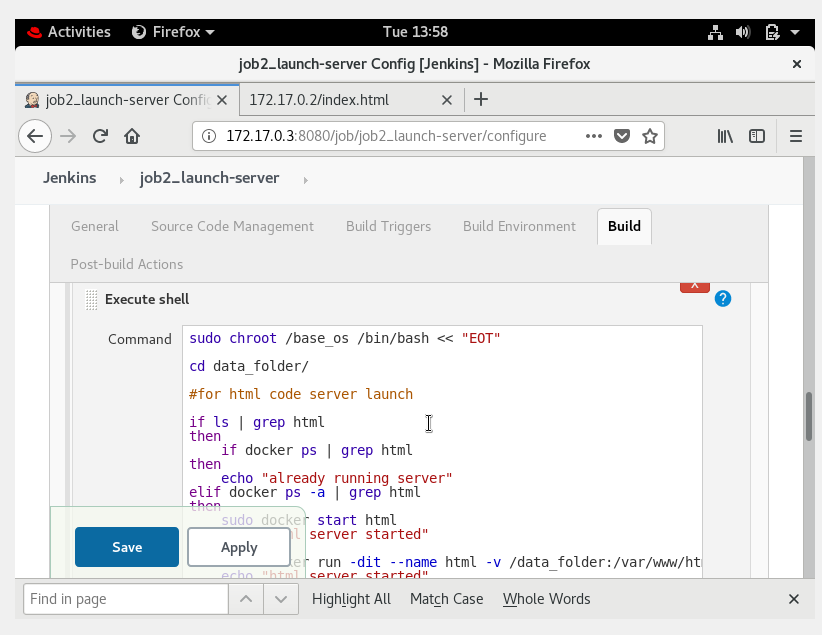
Task: Save the job configuration
Action: coord(127,547)
